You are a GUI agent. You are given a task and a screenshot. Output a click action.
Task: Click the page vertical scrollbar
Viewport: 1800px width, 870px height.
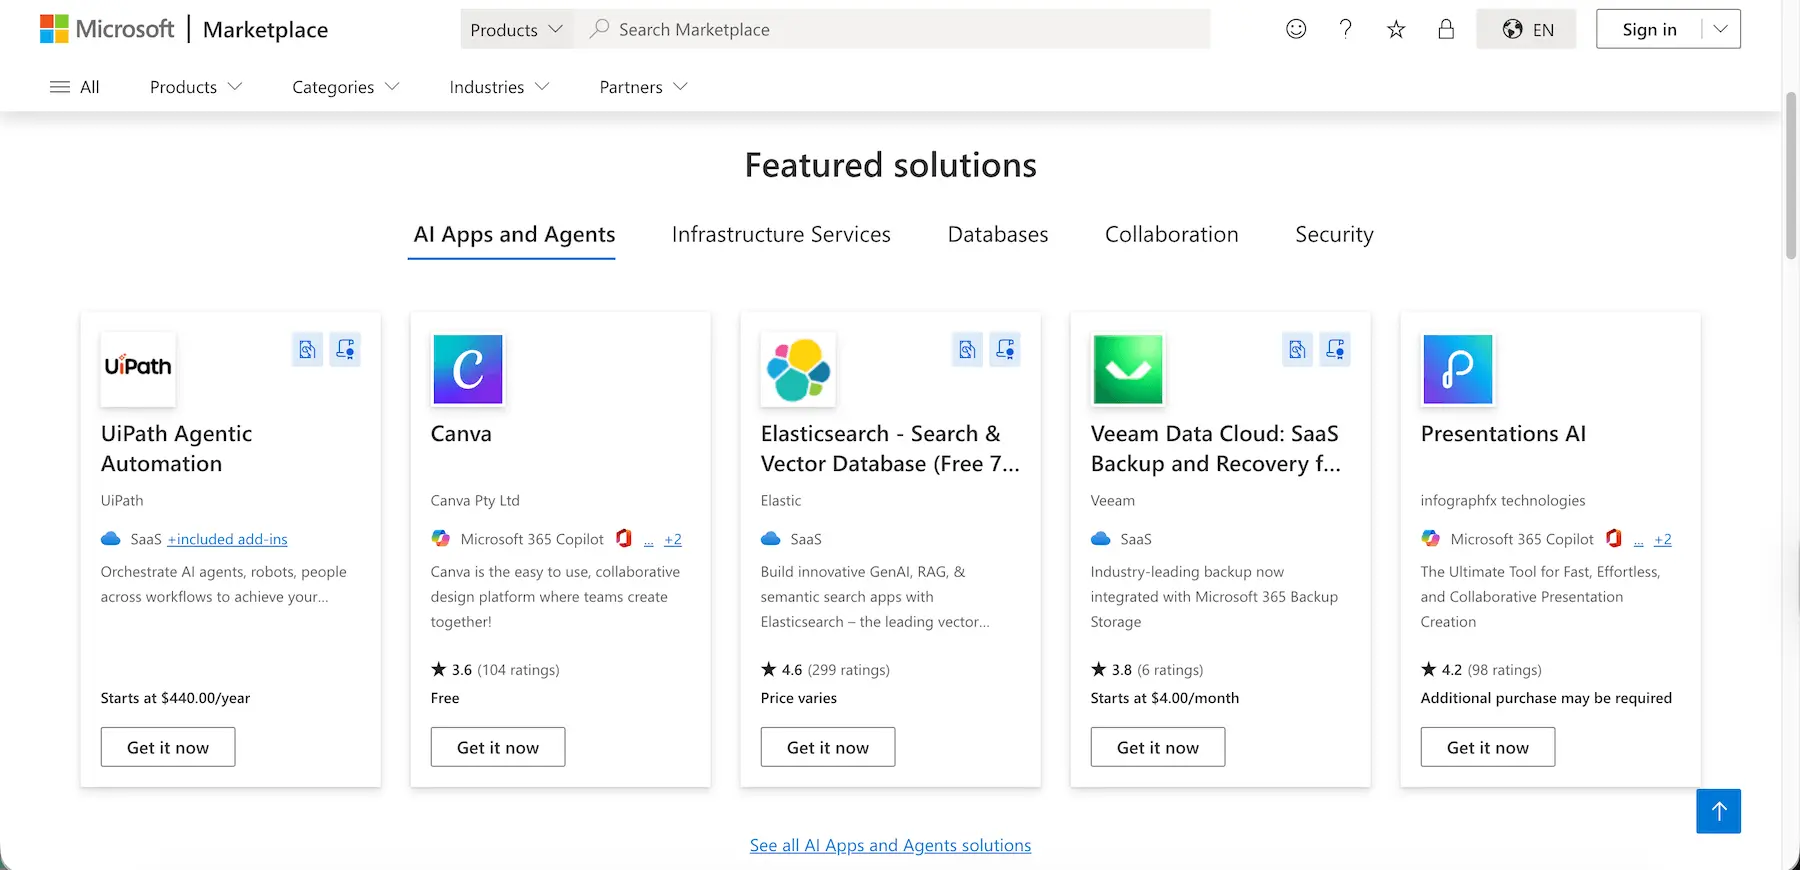pos(1791,175)
